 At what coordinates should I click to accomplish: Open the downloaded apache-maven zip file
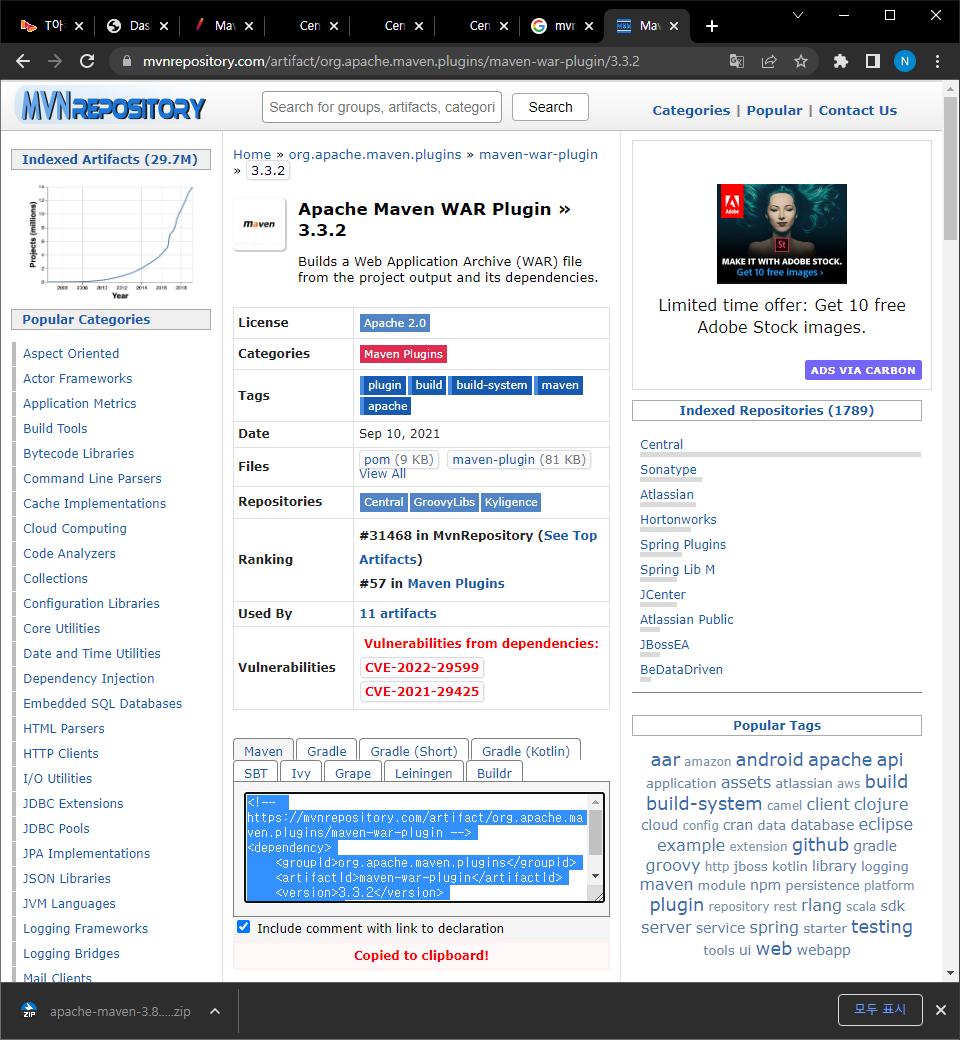tap(106, 1011)
